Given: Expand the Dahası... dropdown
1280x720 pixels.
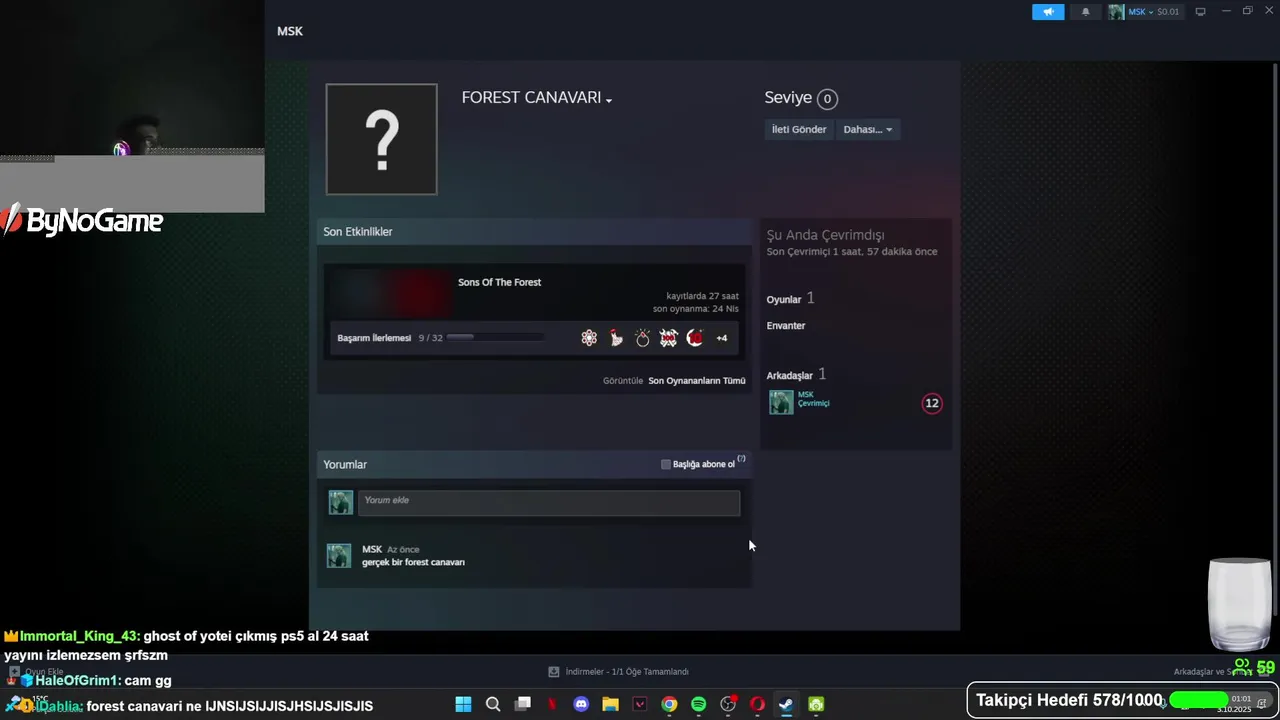Looking at the screenshot, I should (x=868, y=129).
